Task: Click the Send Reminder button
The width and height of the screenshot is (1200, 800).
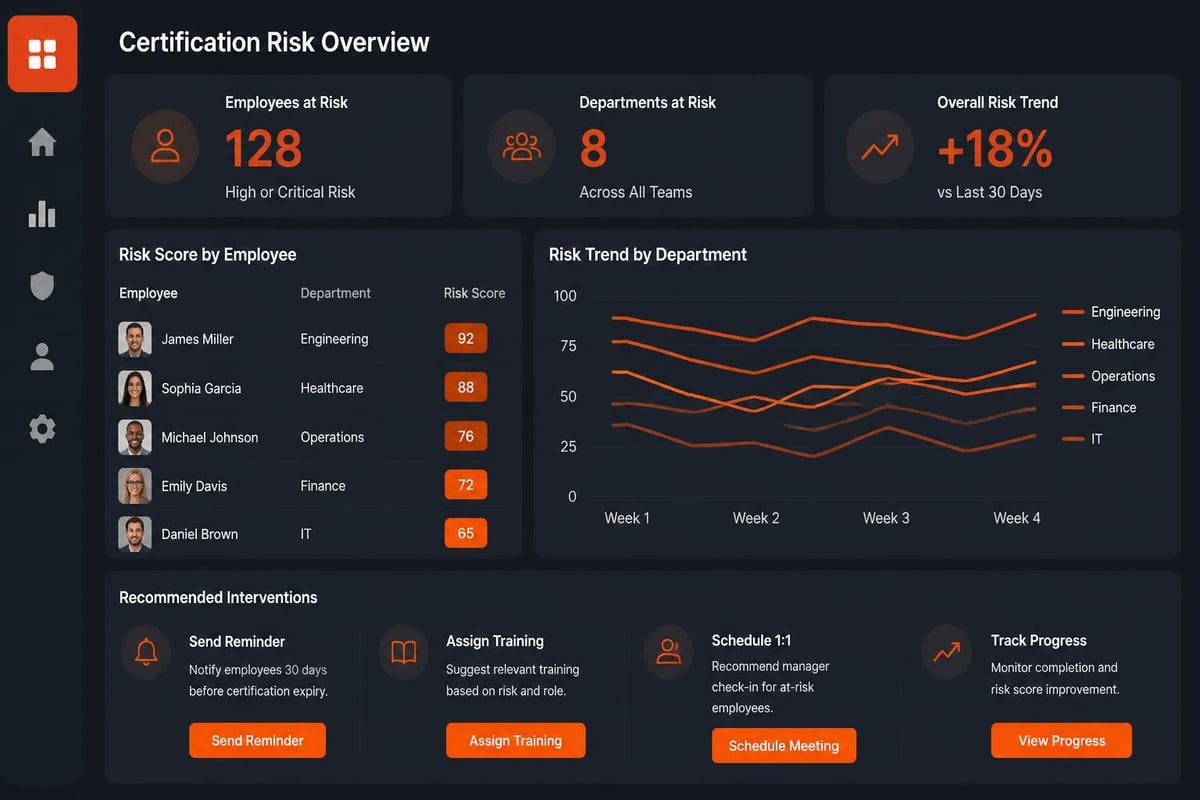Action: pos(258,741)
